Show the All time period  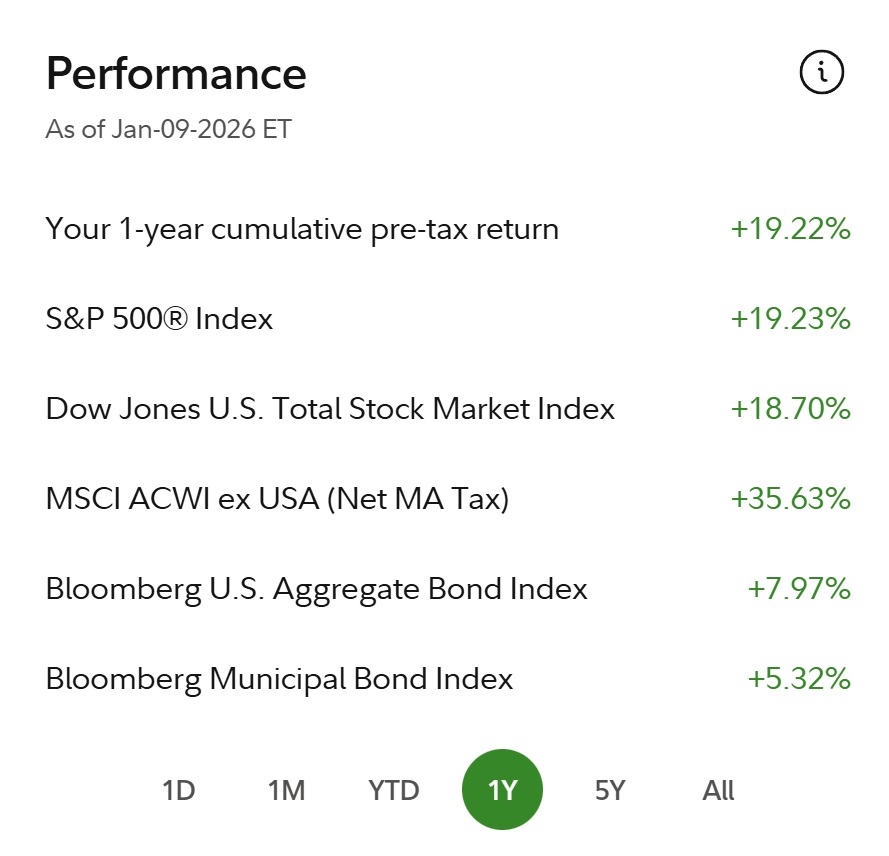point(718,790)
